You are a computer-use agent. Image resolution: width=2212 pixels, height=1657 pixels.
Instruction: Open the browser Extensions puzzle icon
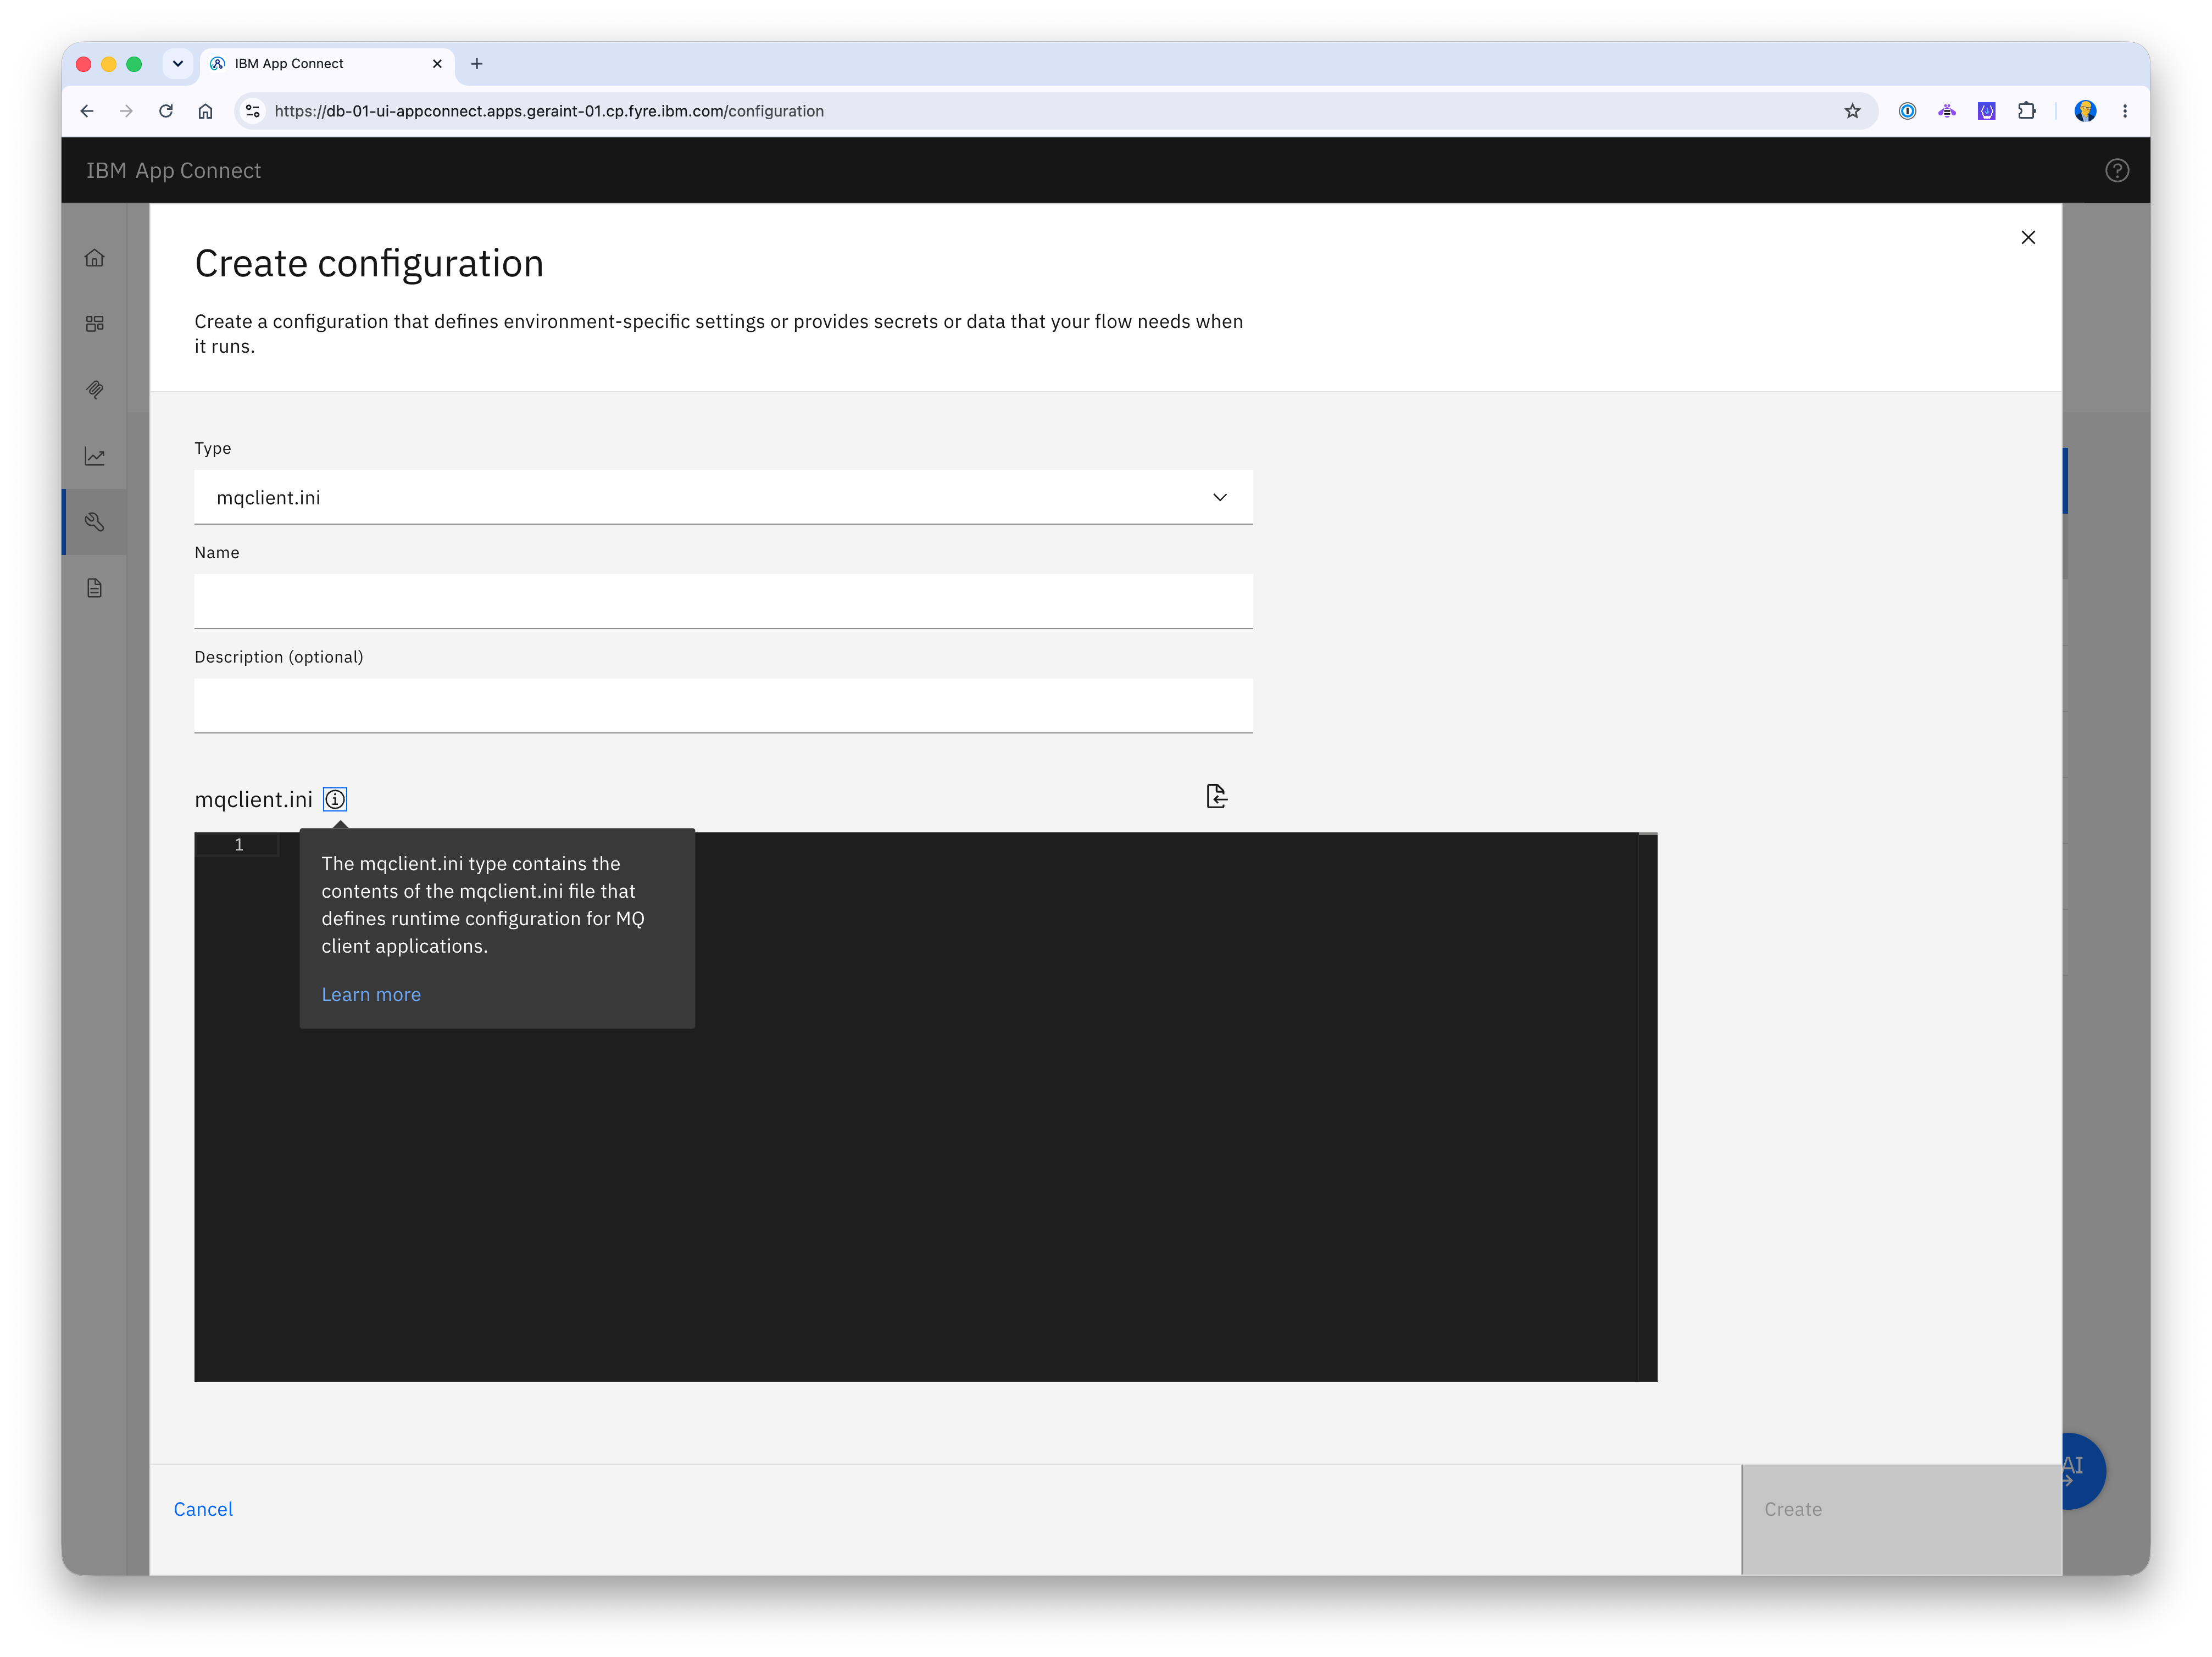point(2026,111)
